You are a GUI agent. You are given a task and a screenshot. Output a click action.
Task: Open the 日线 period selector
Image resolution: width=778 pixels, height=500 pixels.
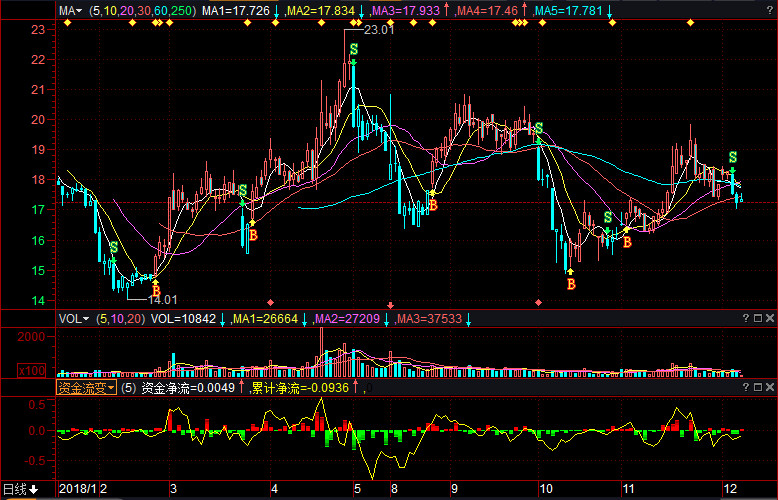20,489
